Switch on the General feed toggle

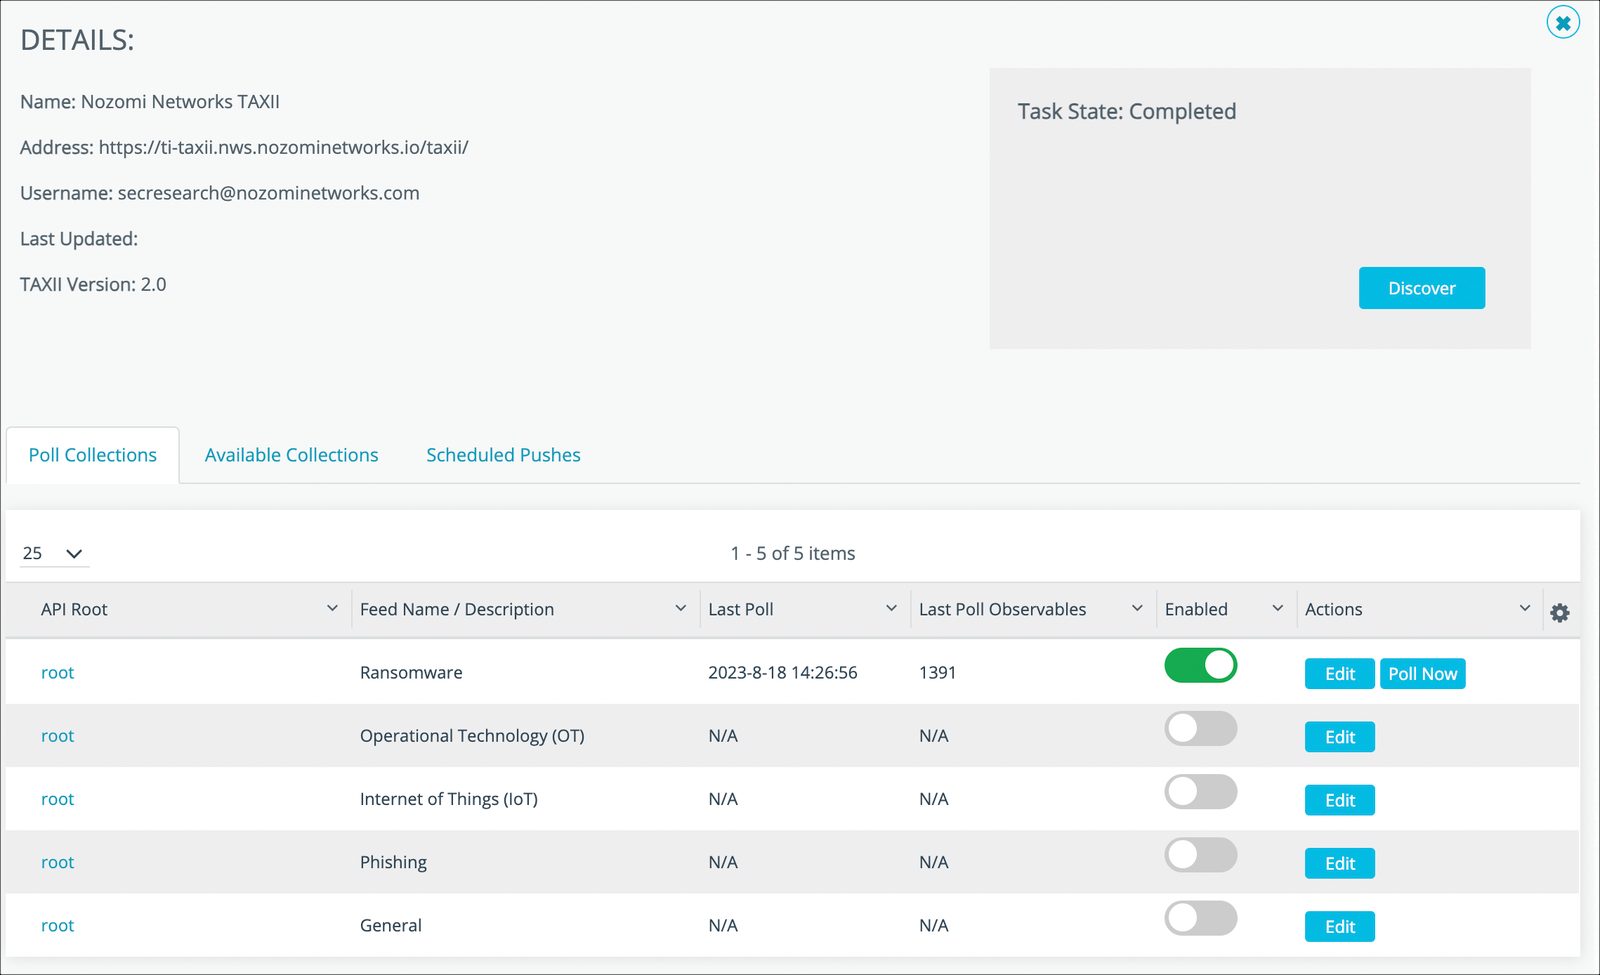pyautogui.click(x=1201, y=918)
